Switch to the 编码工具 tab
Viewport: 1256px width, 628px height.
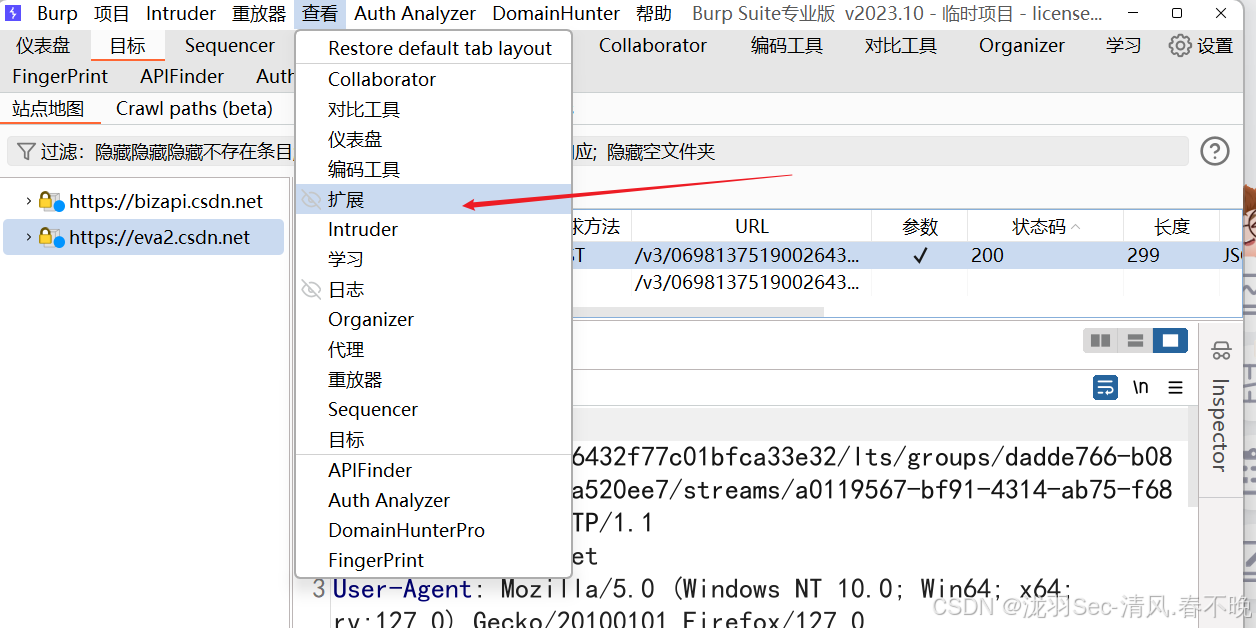tap(787, 46)
